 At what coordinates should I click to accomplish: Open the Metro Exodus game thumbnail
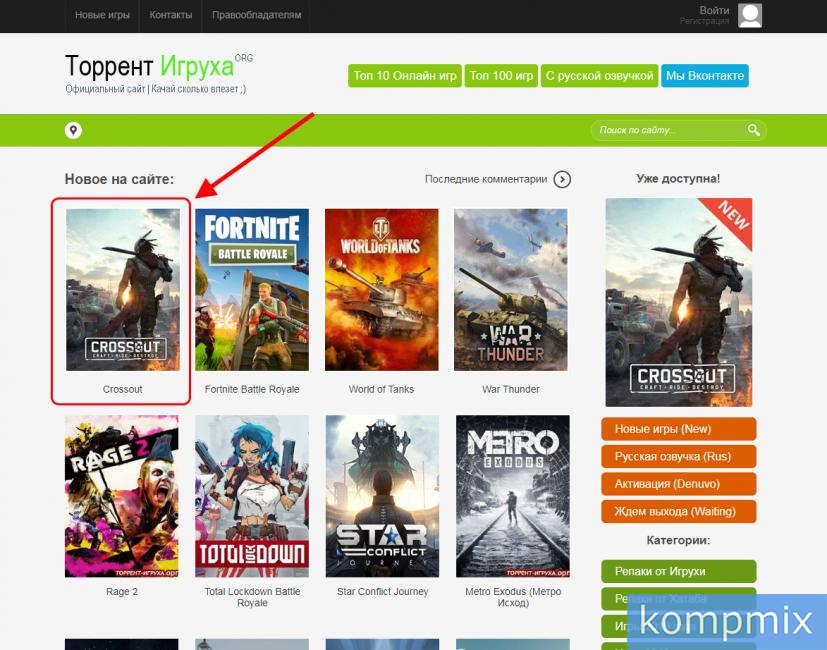click(x=511, y=496)
